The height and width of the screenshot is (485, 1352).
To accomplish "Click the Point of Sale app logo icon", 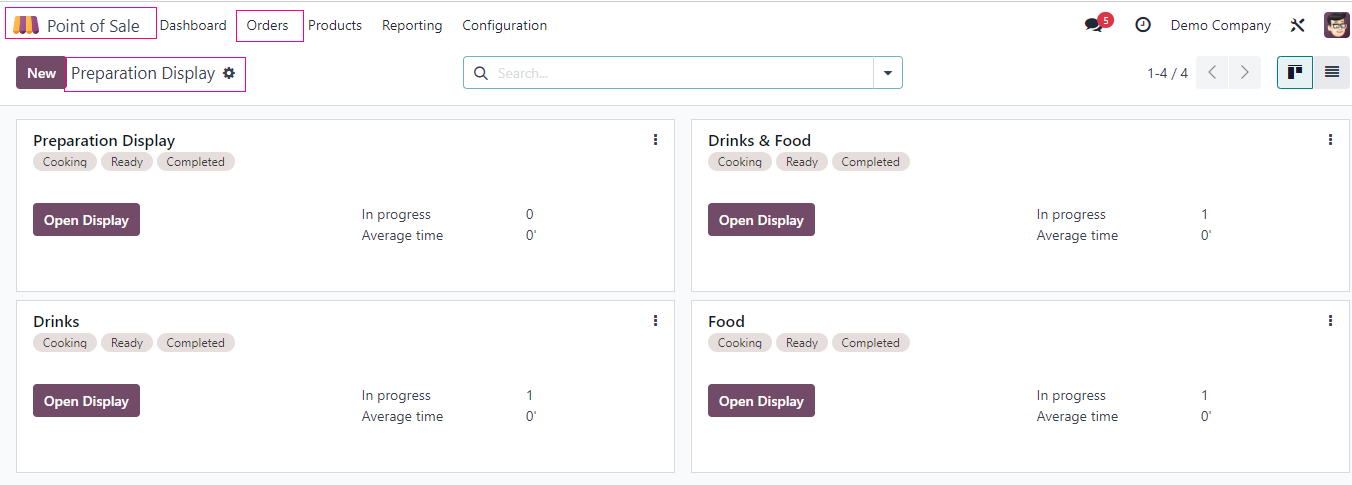I will 26,25.
